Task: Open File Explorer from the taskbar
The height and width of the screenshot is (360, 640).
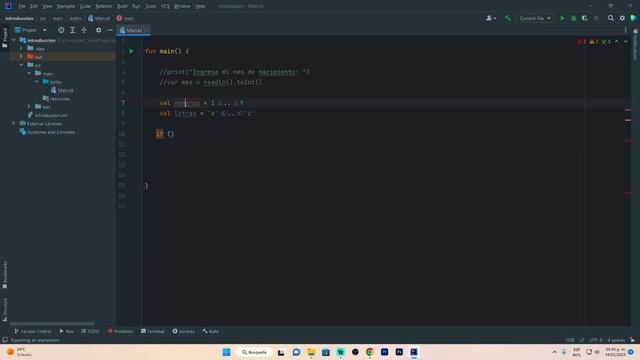Action: [x=311, y=352]
